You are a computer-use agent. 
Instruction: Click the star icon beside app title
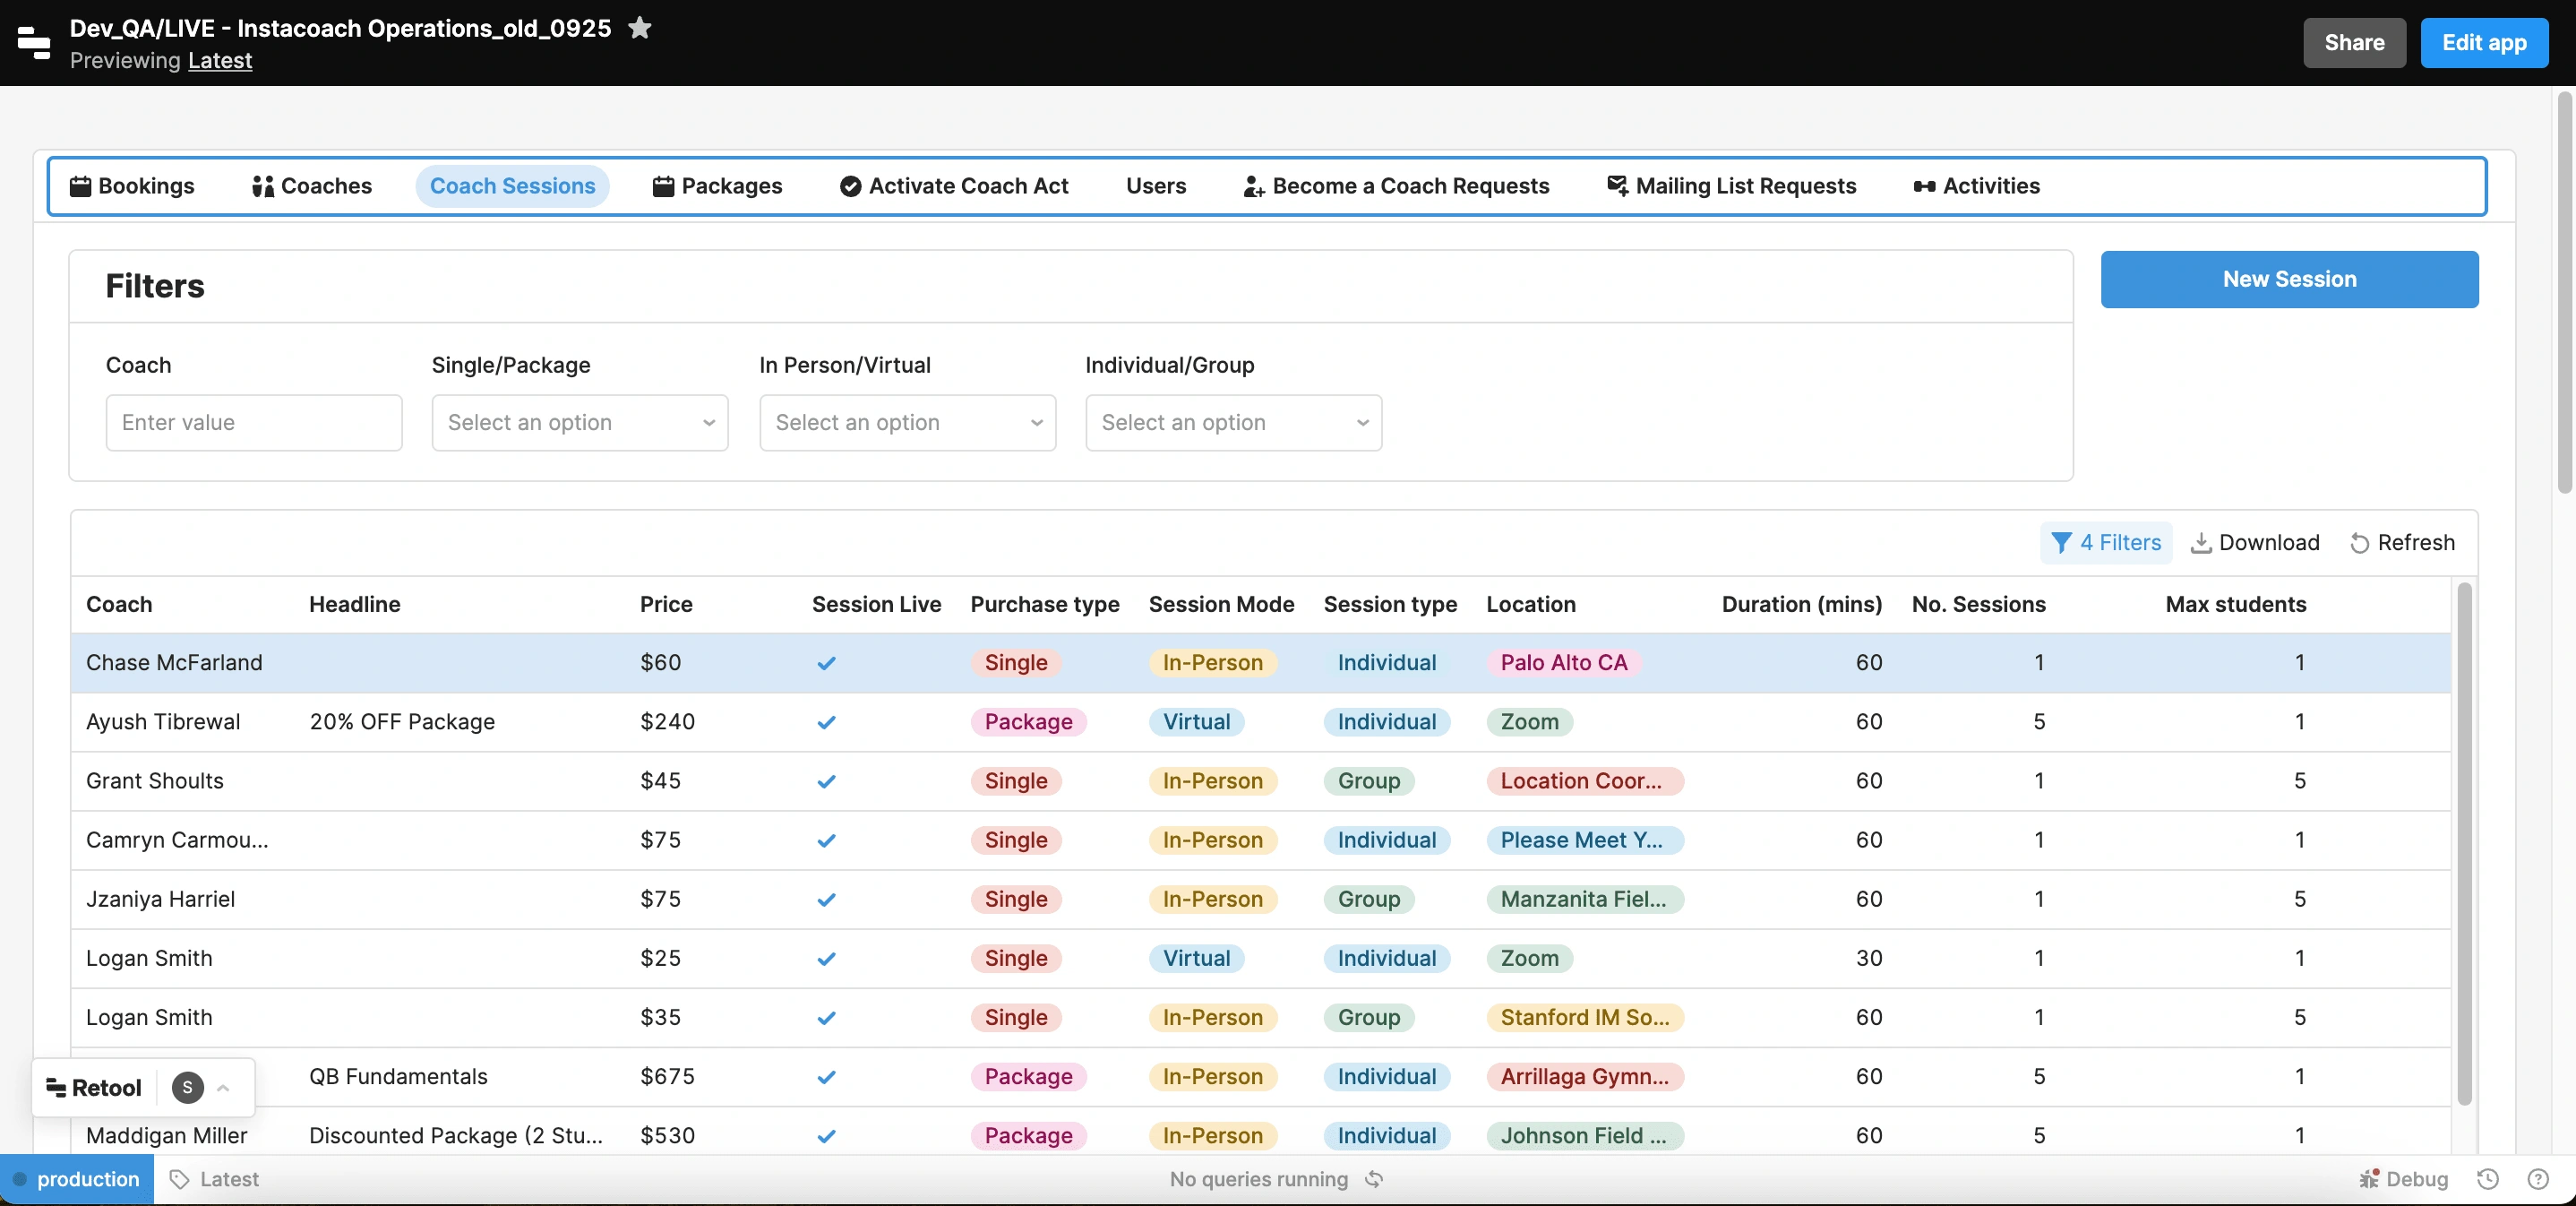pos(640,28)
